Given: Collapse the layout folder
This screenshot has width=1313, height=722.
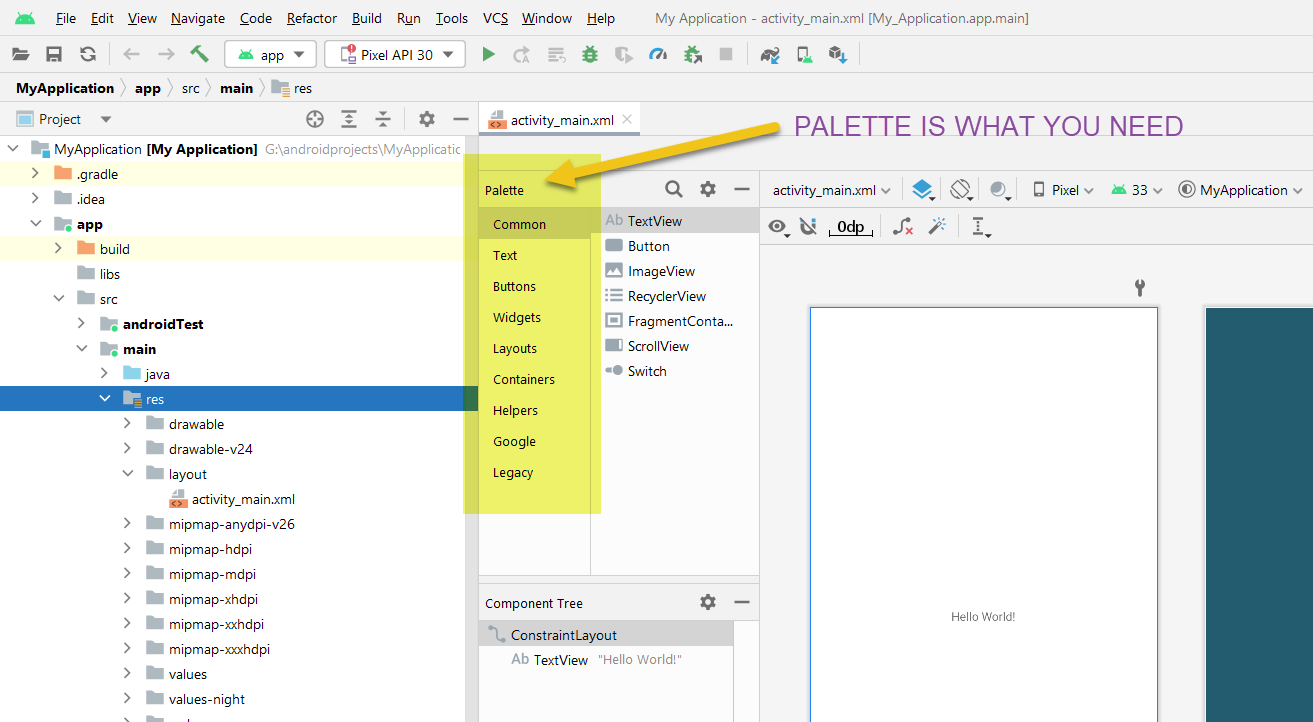Looking at the screenshot, I should pyautogui.click(x=127, y=473).
